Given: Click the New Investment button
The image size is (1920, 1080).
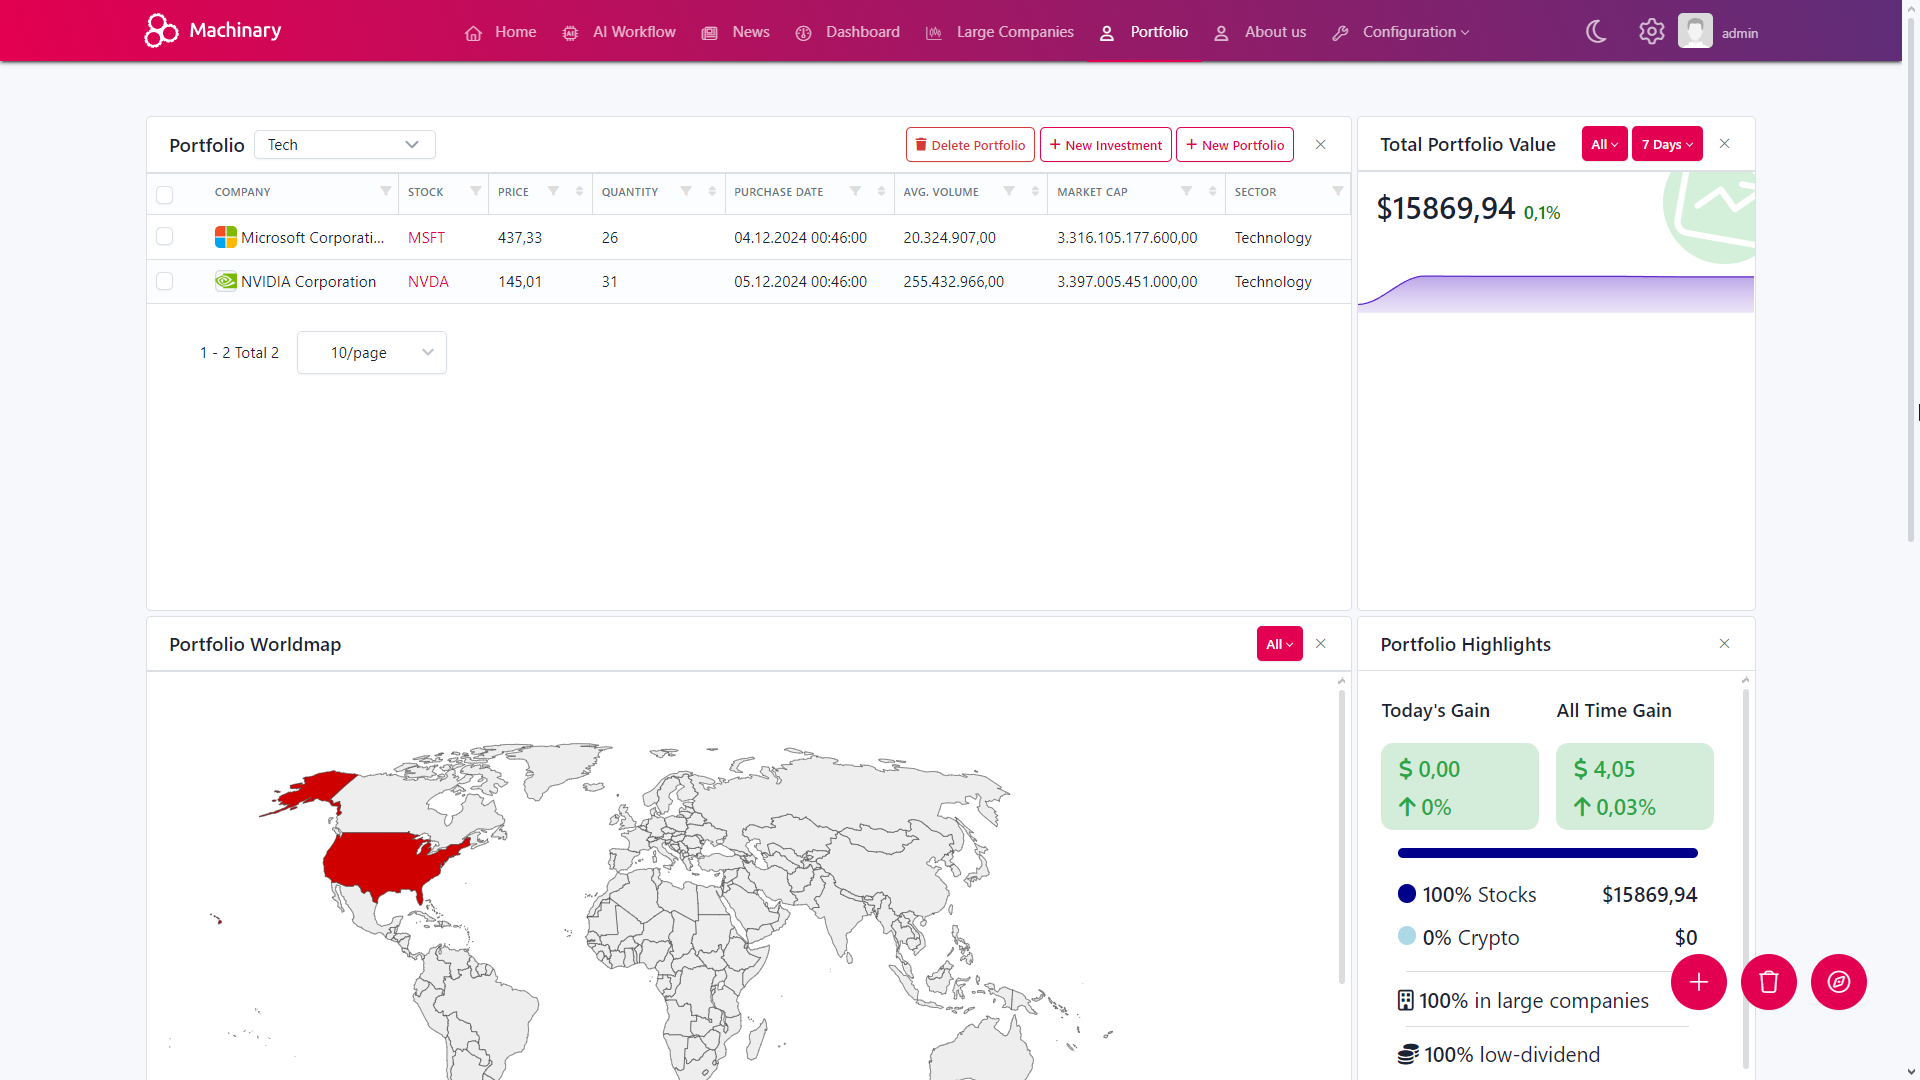Looking at the screenshot, I should 1105,145.
